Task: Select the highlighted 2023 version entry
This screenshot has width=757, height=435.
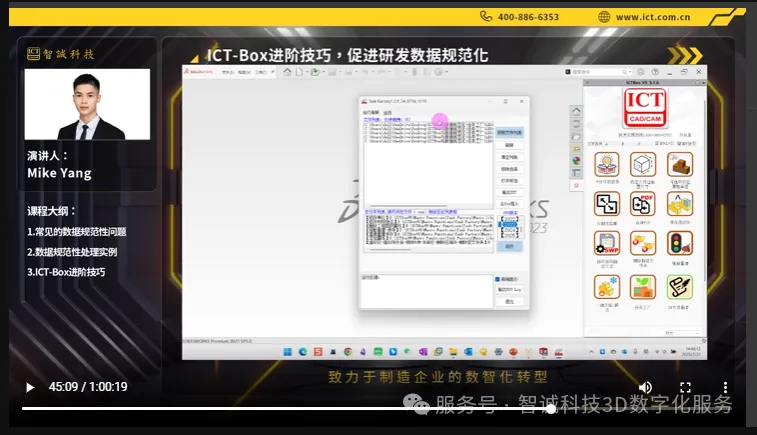Action: tap(508, 225)
